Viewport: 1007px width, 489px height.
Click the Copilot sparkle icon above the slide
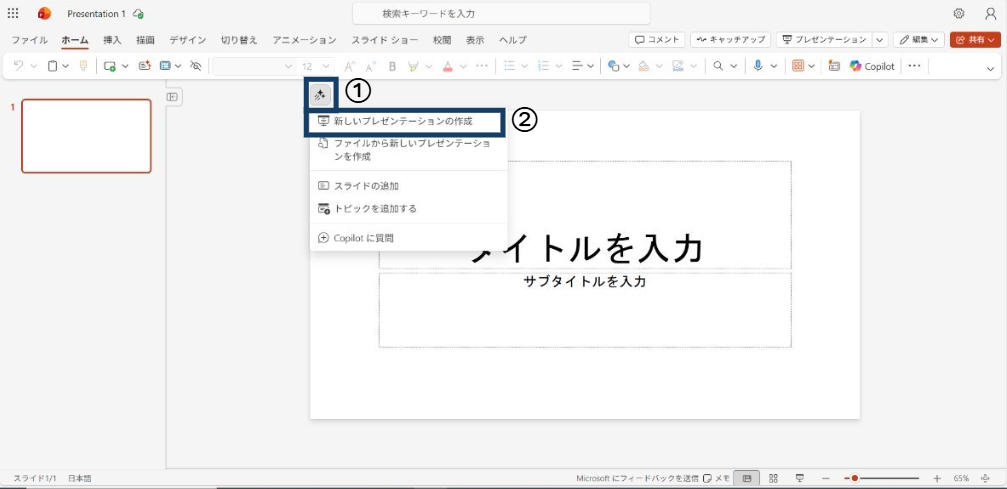tap(320, 95)
